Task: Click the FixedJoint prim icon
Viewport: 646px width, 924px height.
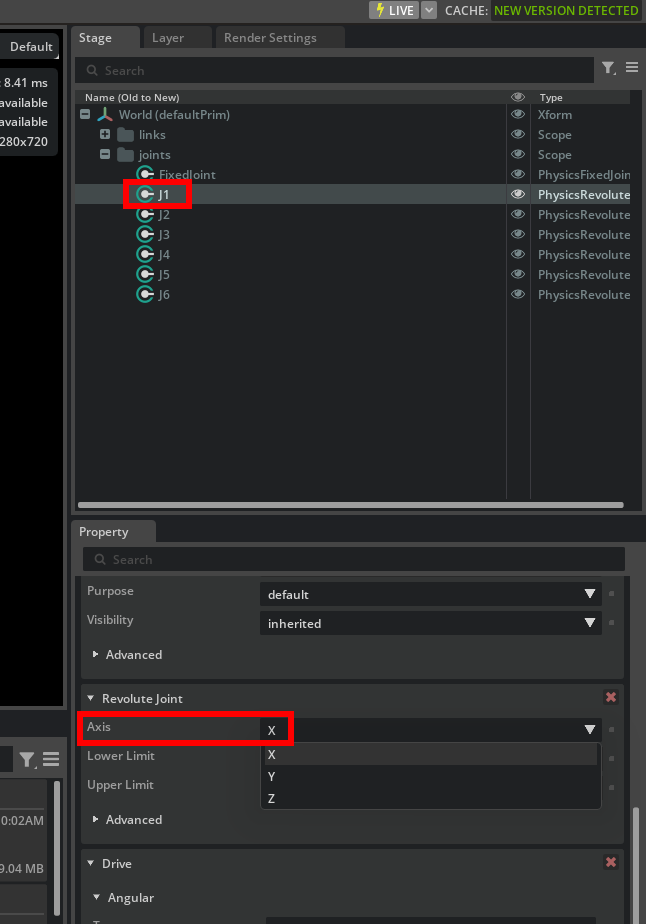Action: (x=145, y=175)
